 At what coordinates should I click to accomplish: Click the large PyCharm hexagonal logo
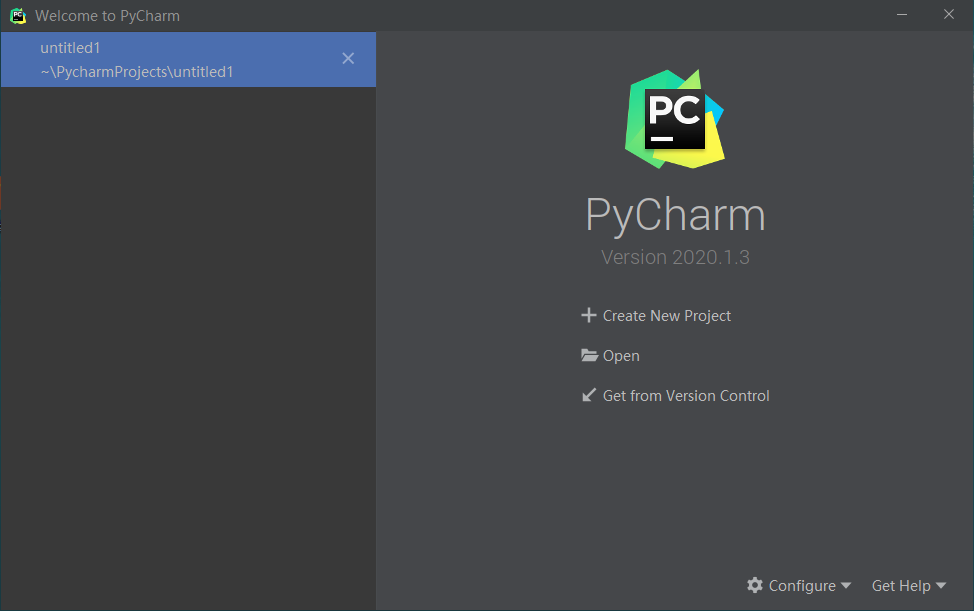[x=674, y=118]
